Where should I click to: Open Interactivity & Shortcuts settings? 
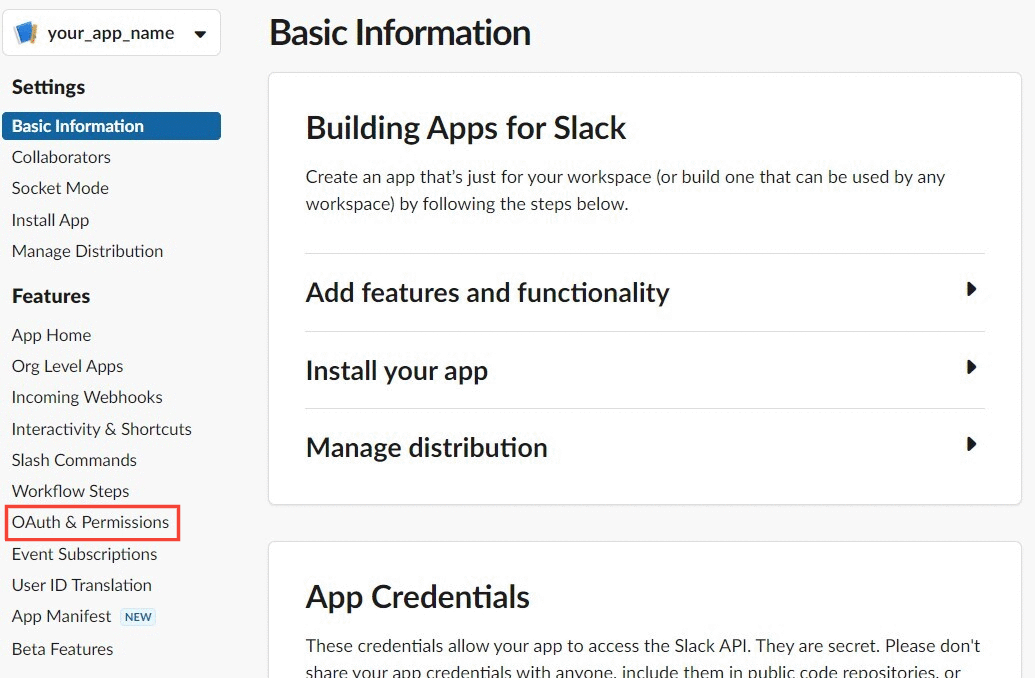[101, 429]
